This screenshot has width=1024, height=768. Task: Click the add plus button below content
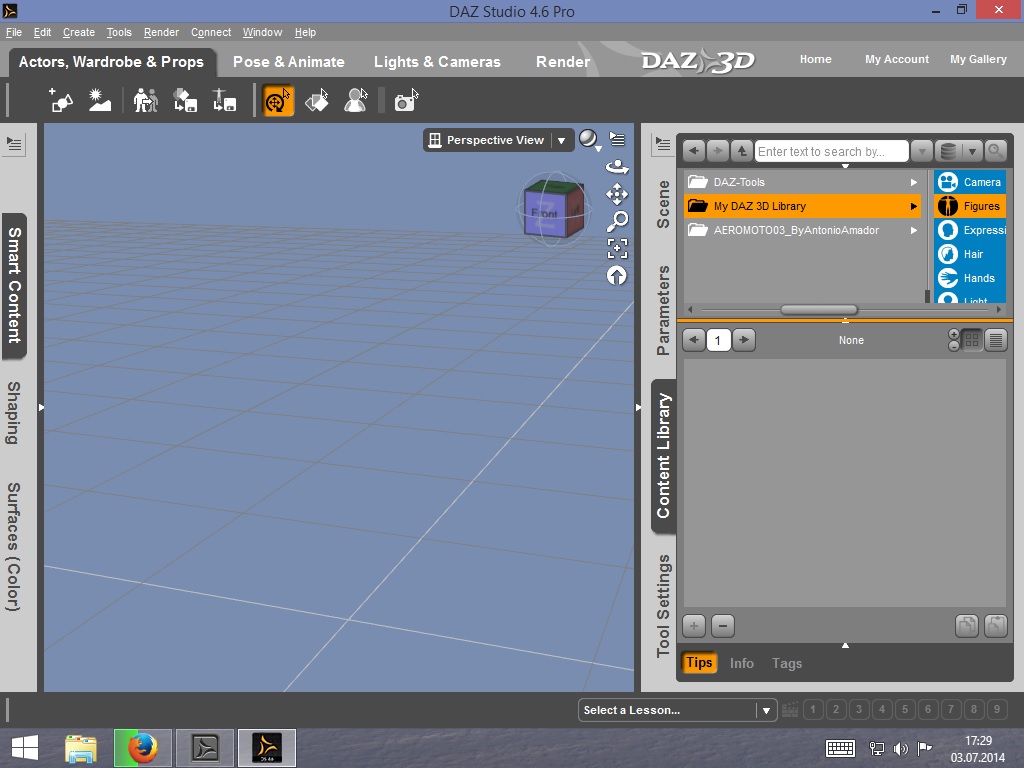pos(694,626)
